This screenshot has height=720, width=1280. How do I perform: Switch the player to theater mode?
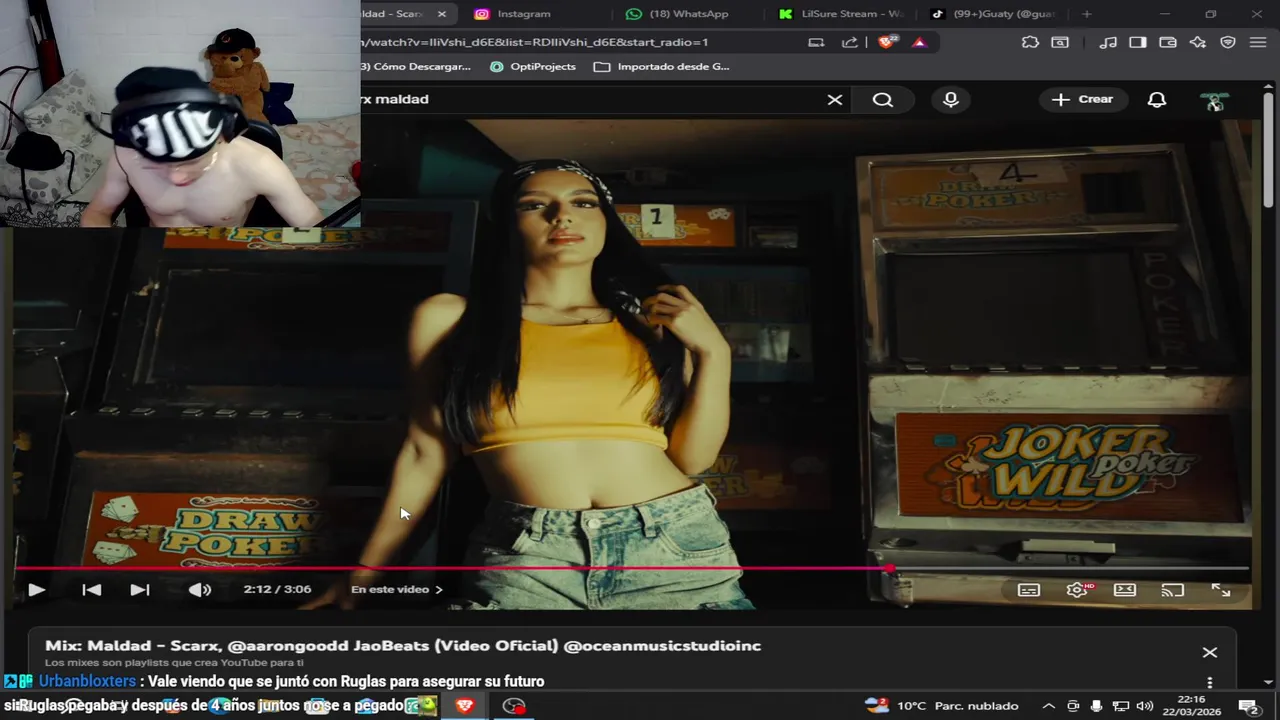[x=1125, y=590]
